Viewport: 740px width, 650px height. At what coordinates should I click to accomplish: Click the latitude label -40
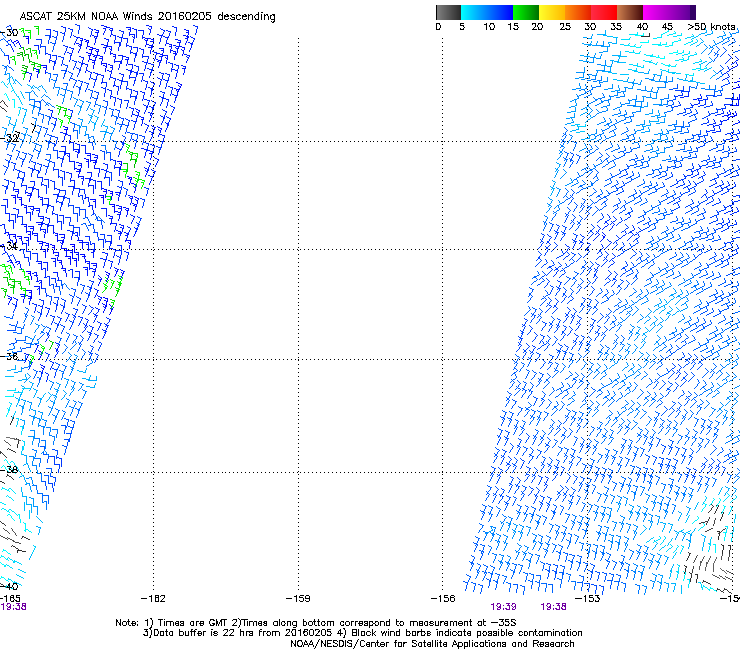pos(9,586)
